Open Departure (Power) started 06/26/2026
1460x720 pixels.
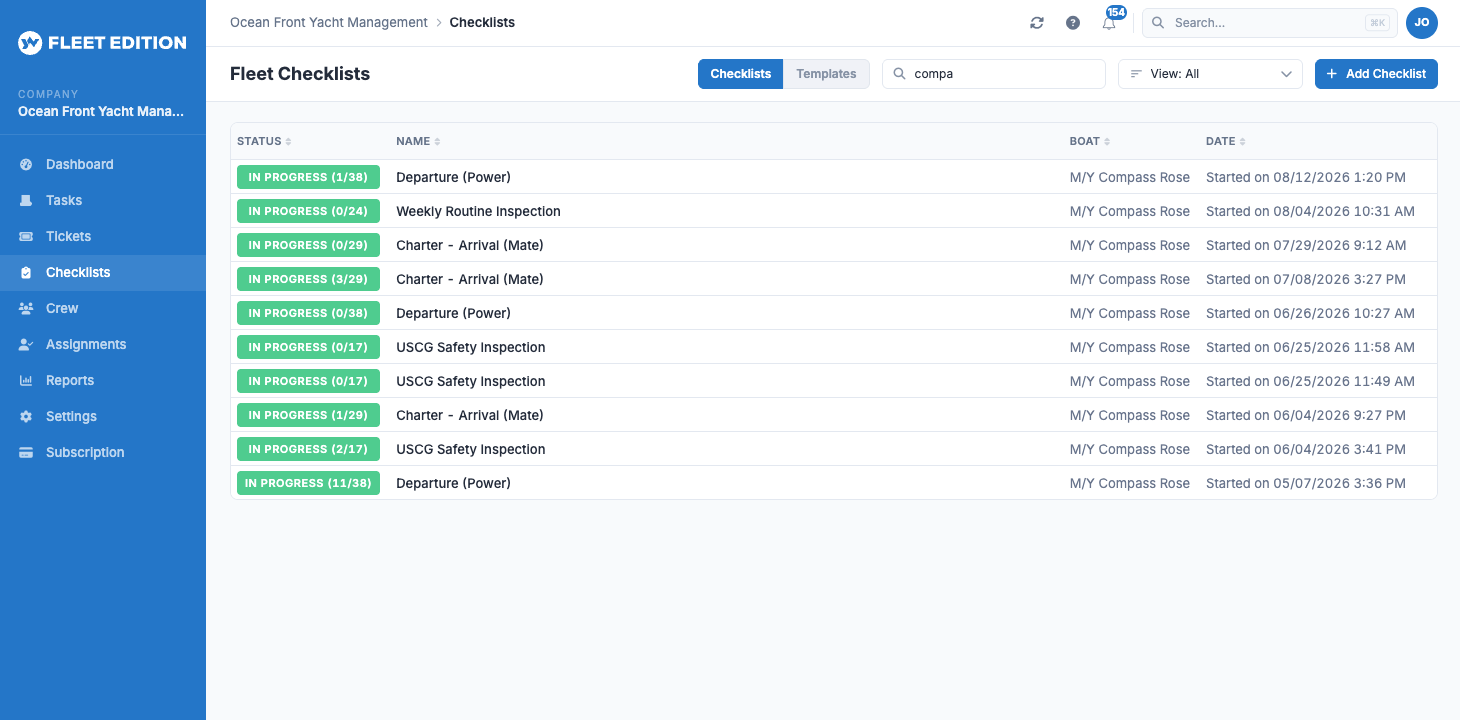(x=453, y=313)
